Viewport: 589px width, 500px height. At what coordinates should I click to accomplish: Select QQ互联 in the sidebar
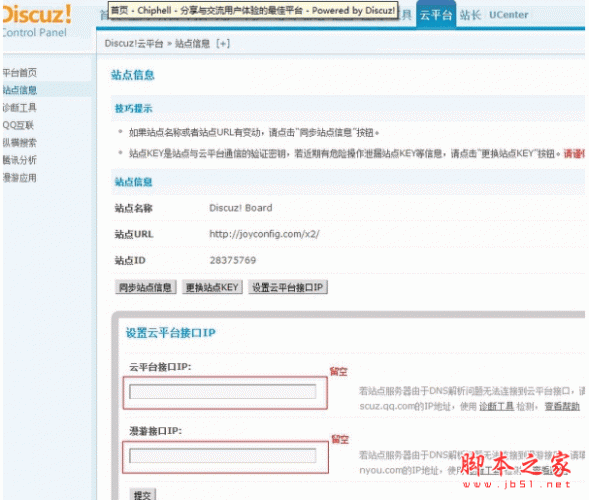18,125
